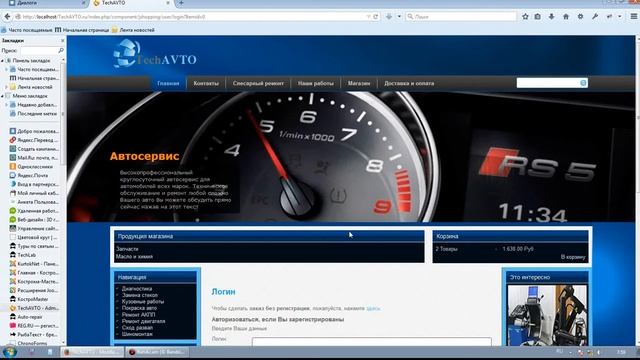The width and height of the screenshot is (640, 360).
Task: Open the Главная menu item
Action: click(x=168, y=83)
